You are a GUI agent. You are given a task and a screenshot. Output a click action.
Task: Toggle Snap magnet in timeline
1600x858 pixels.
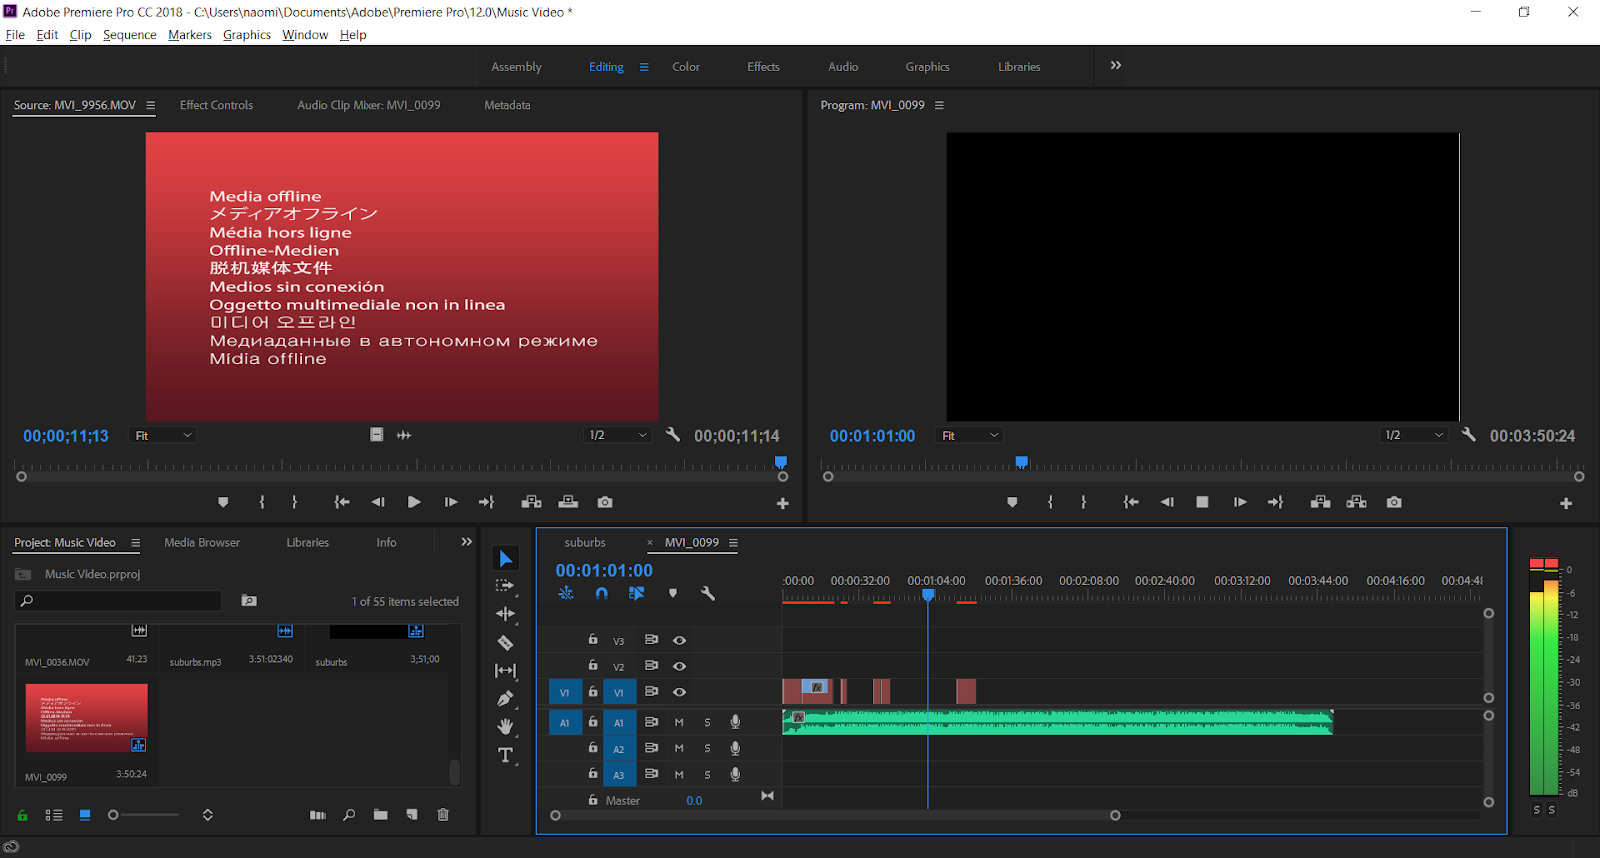click(x=601, y=593)
